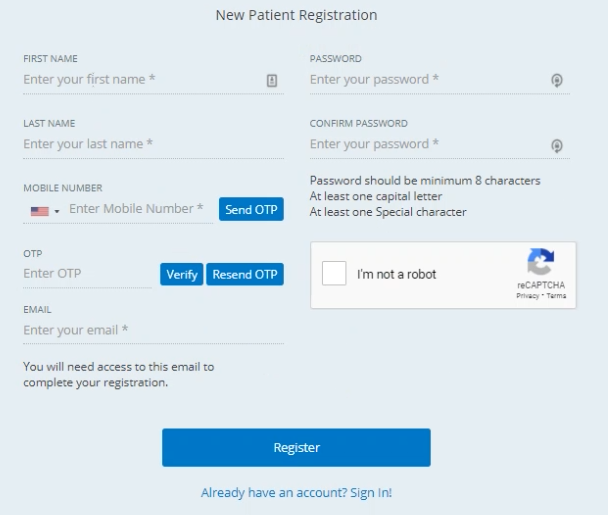The height and width of the screenshot is (515, 608).
Task: Focus the Confirm Password input field
Action: (440, 144)
